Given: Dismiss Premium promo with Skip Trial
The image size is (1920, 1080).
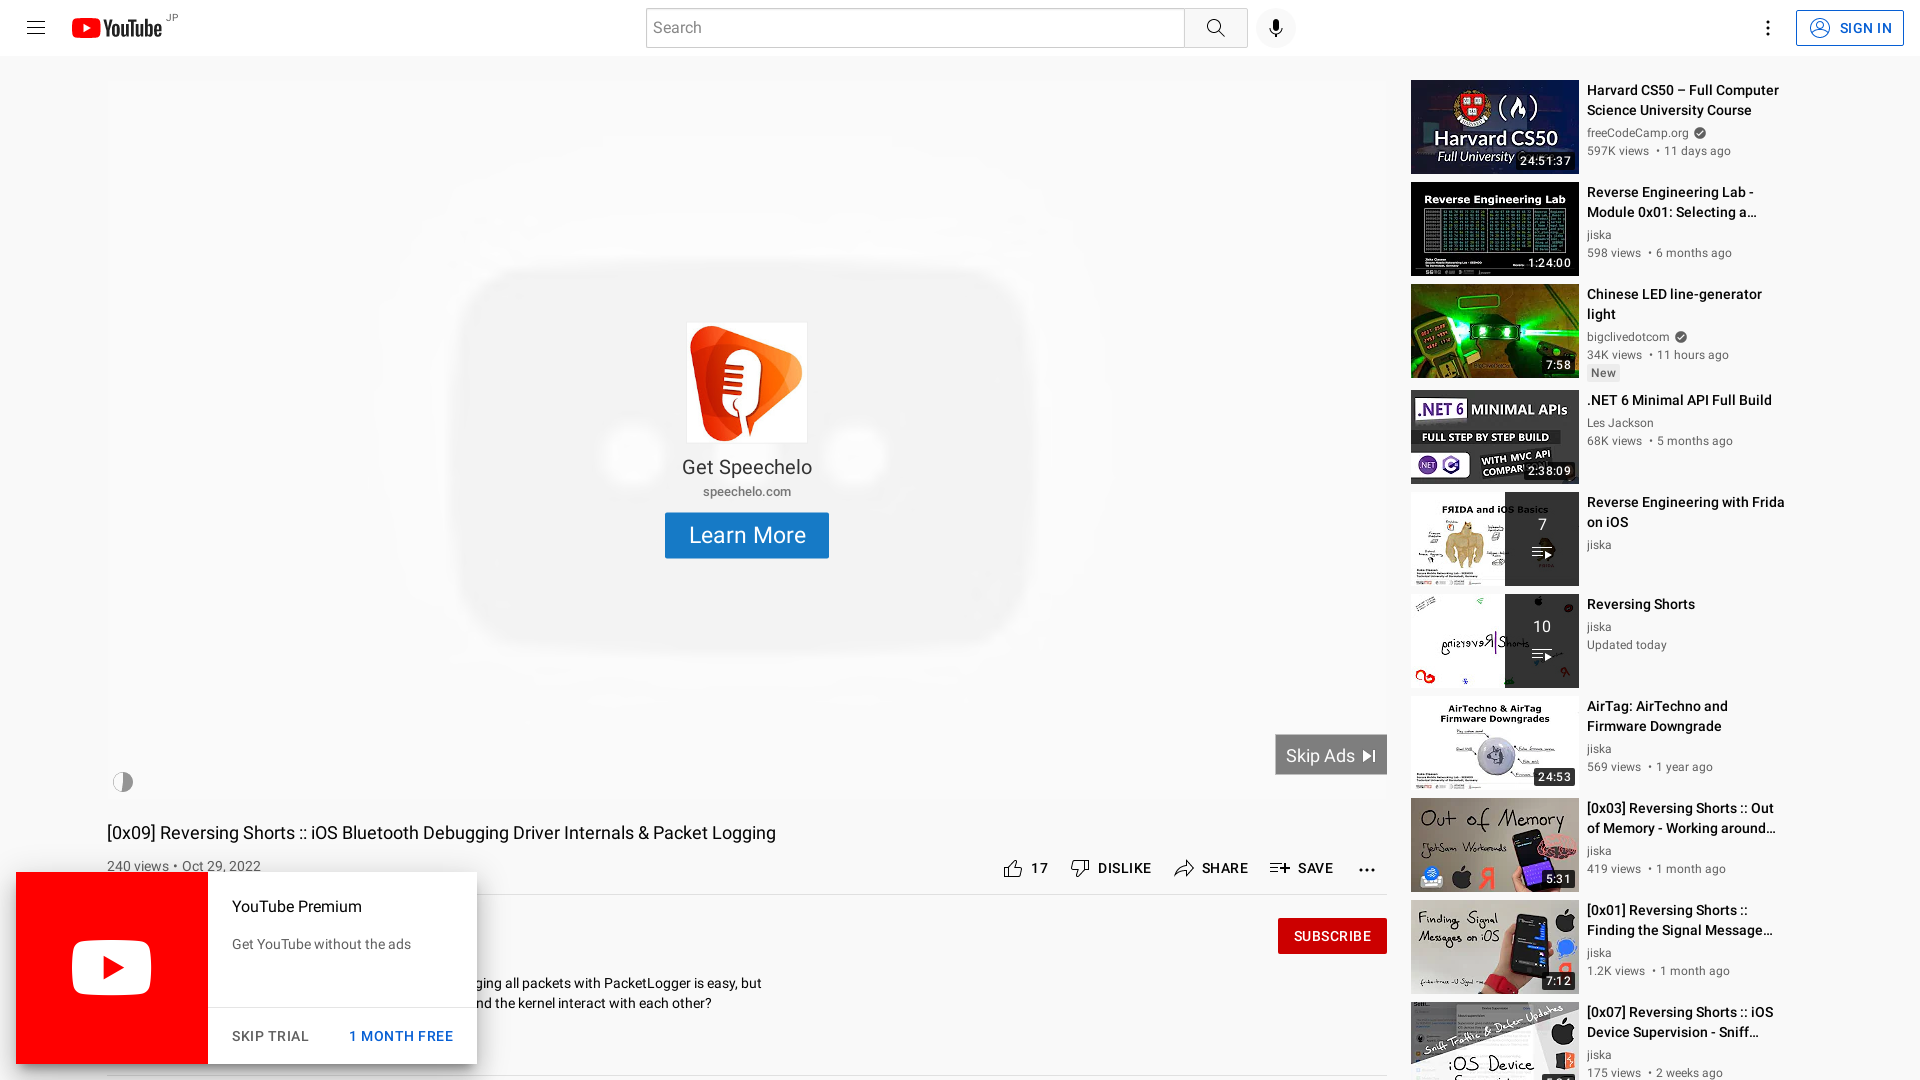Looking at the screenshot, I should click(x=270, y=1036).
